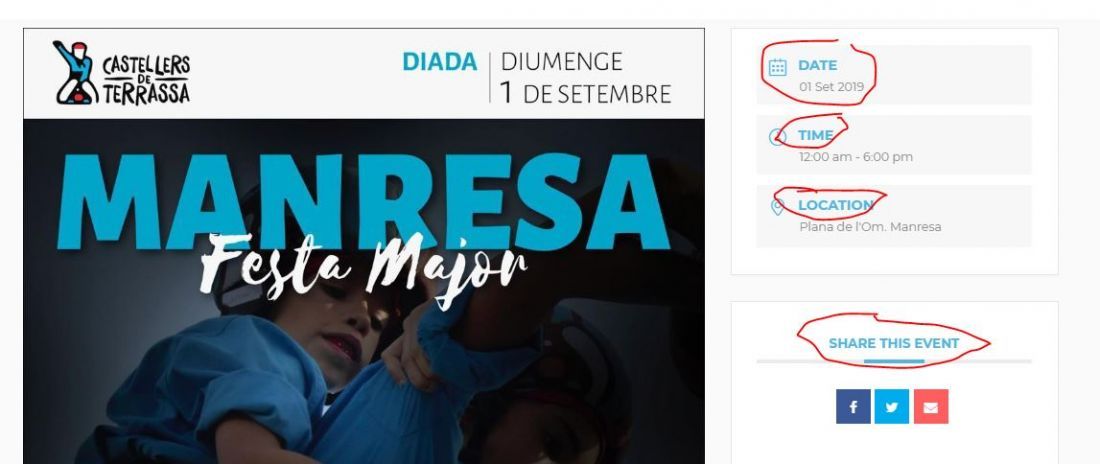
Task: Click the MANRESA title on poster
Action: point(363,202)
